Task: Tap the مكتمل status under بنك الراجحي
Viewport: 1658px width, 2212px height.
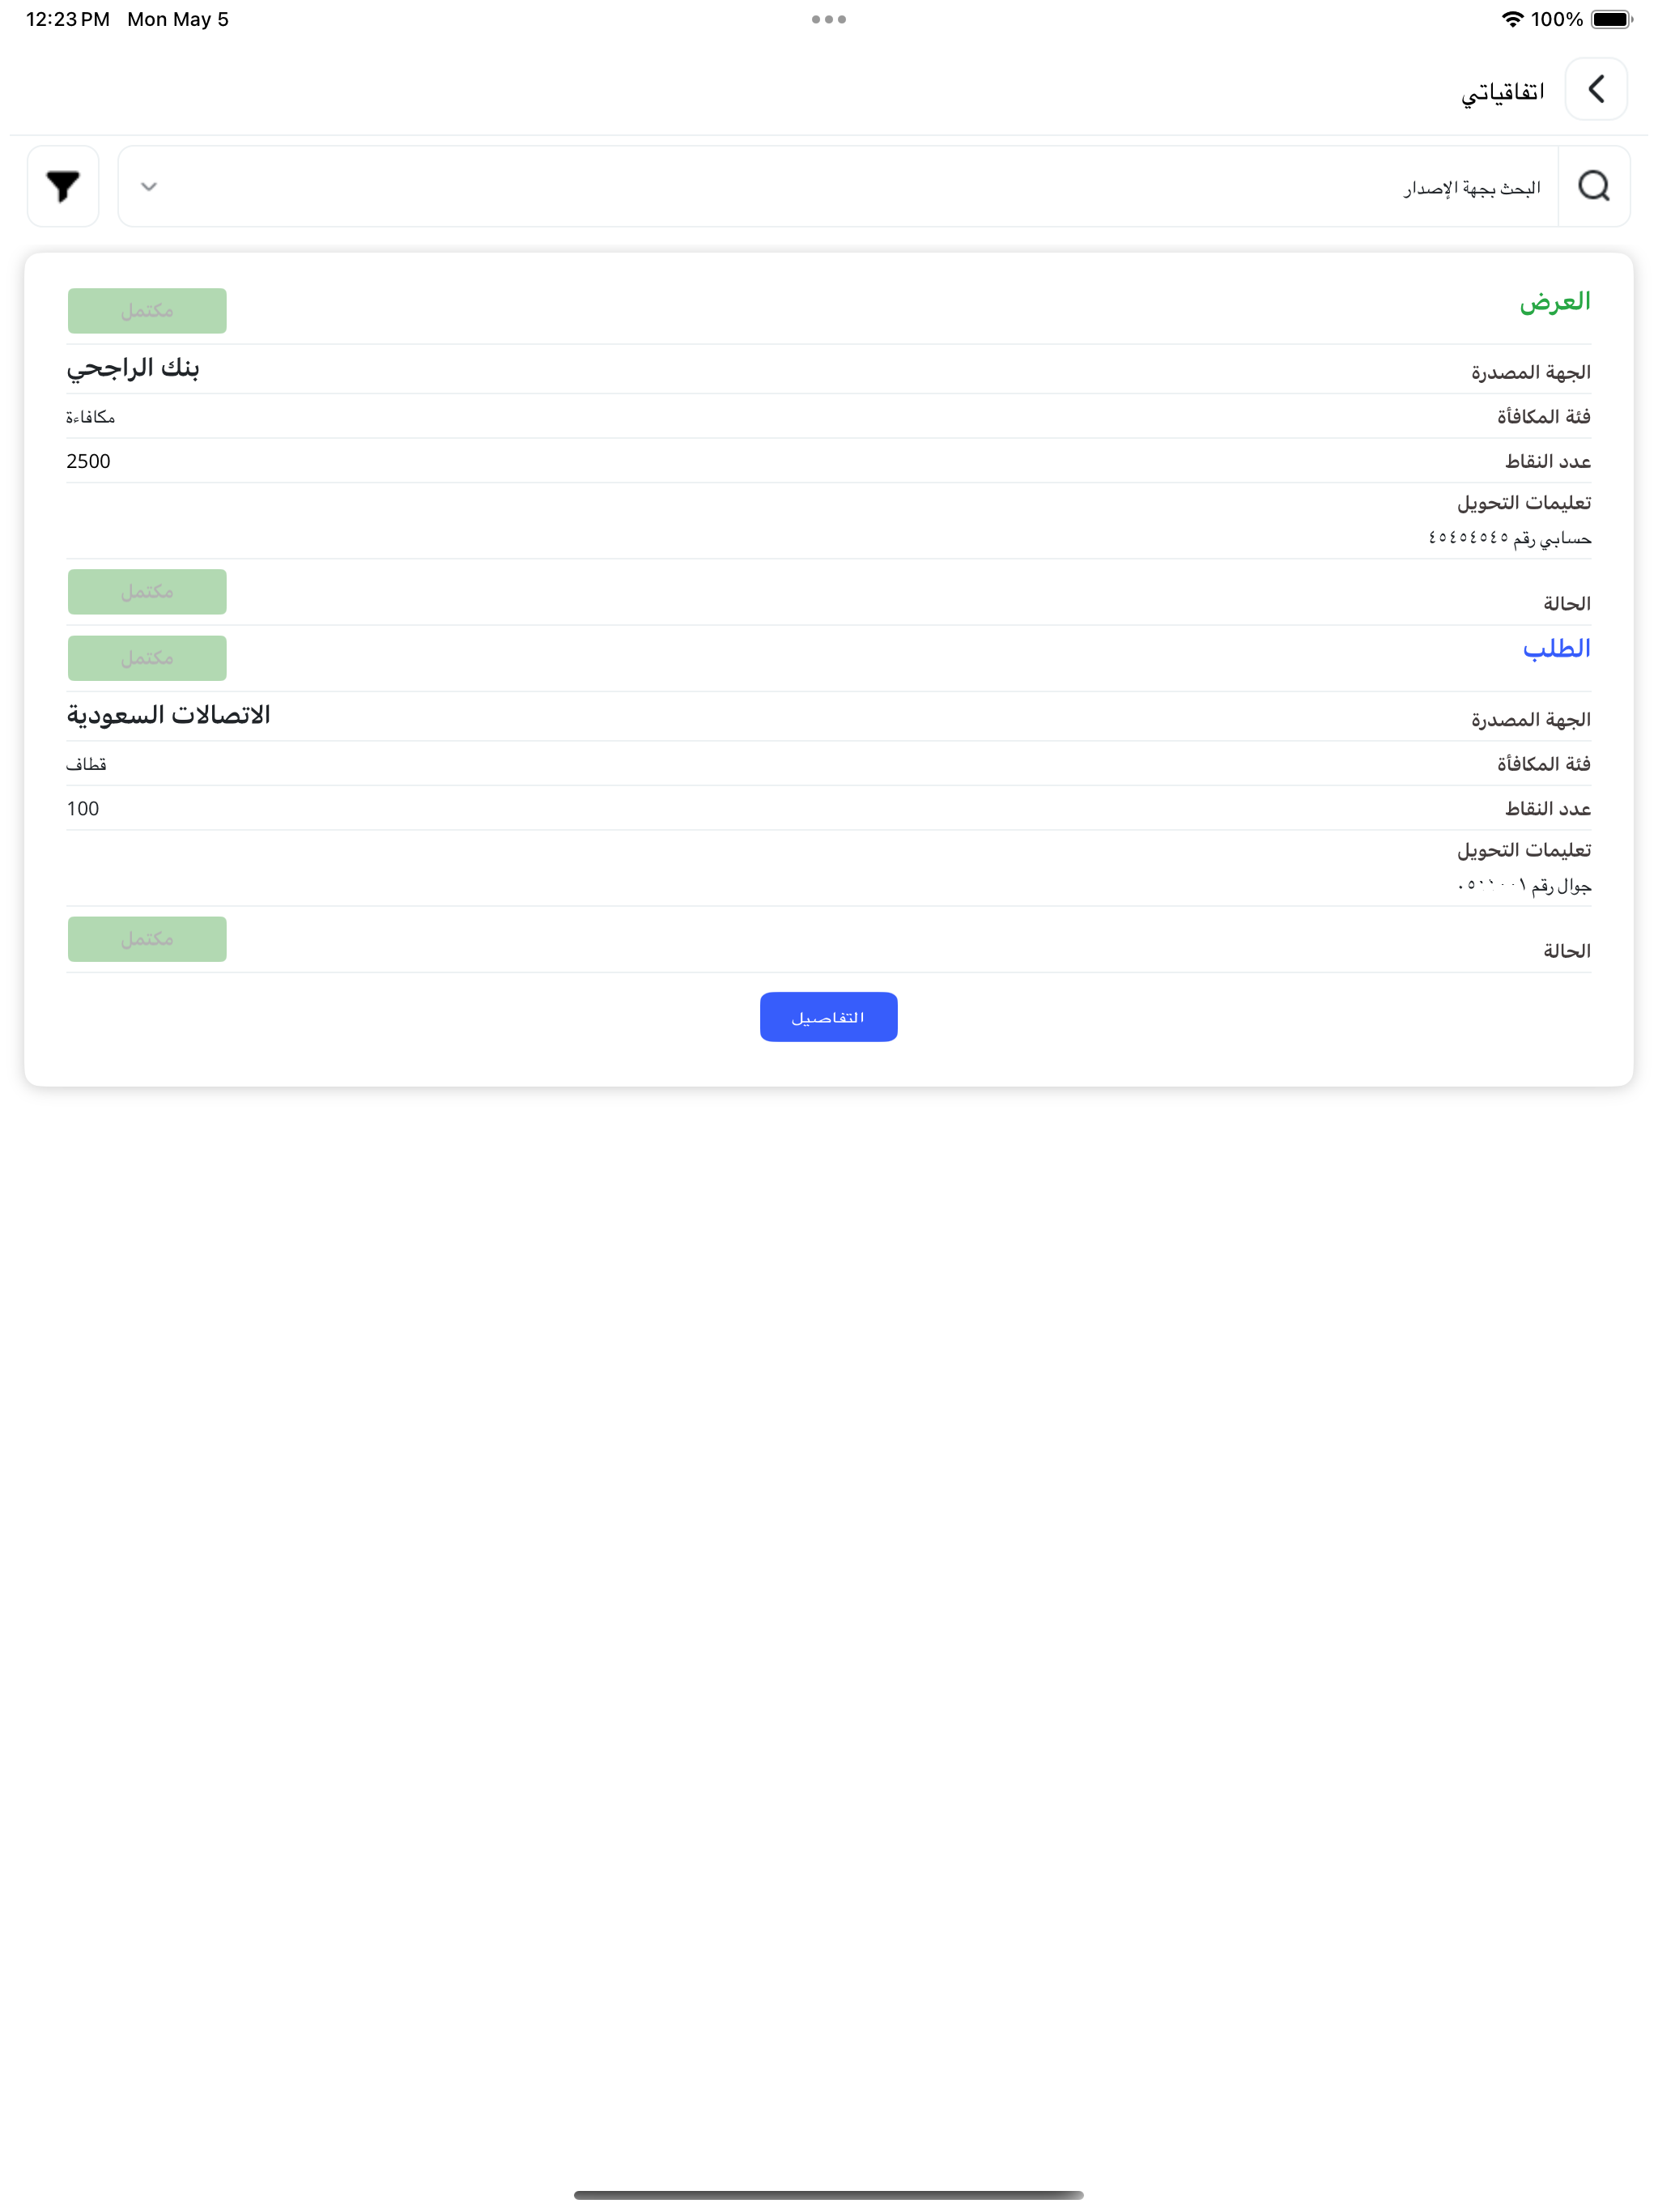Action: (x=147, y=592)
